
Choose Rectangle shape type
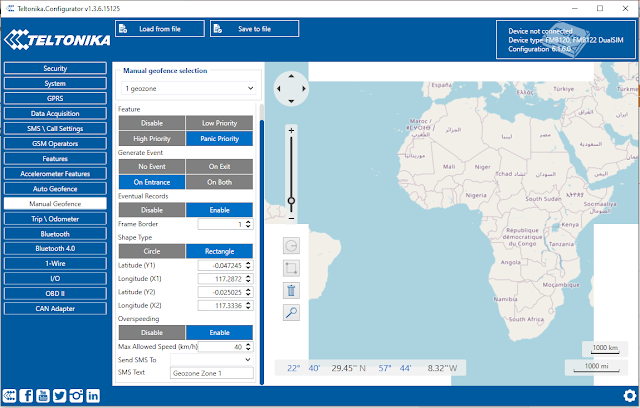tap(219, 251)
